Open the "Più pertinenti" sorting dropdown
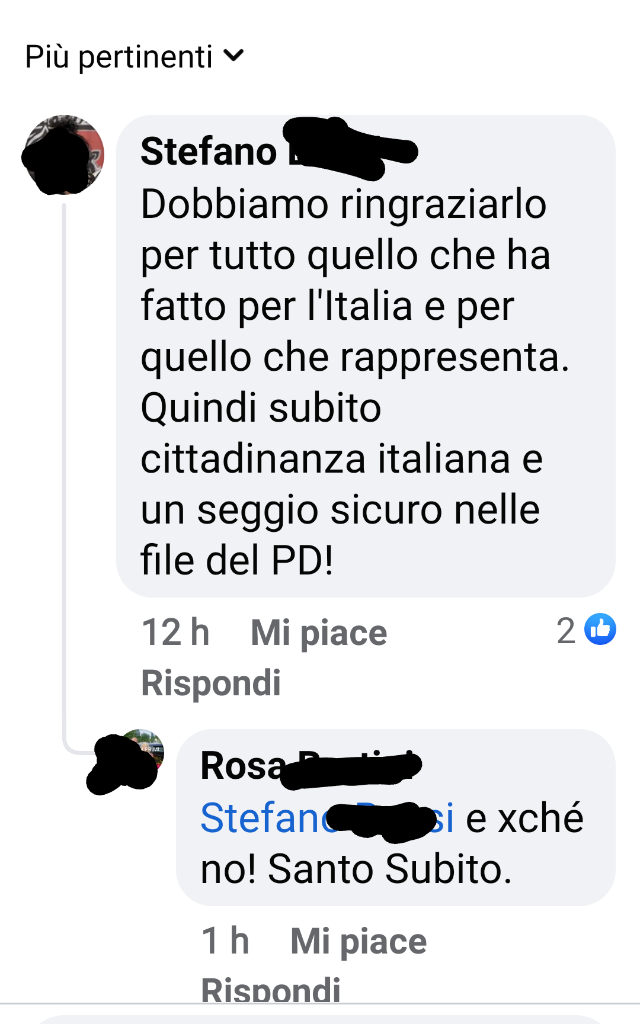640x1024 pixels. 134,57
